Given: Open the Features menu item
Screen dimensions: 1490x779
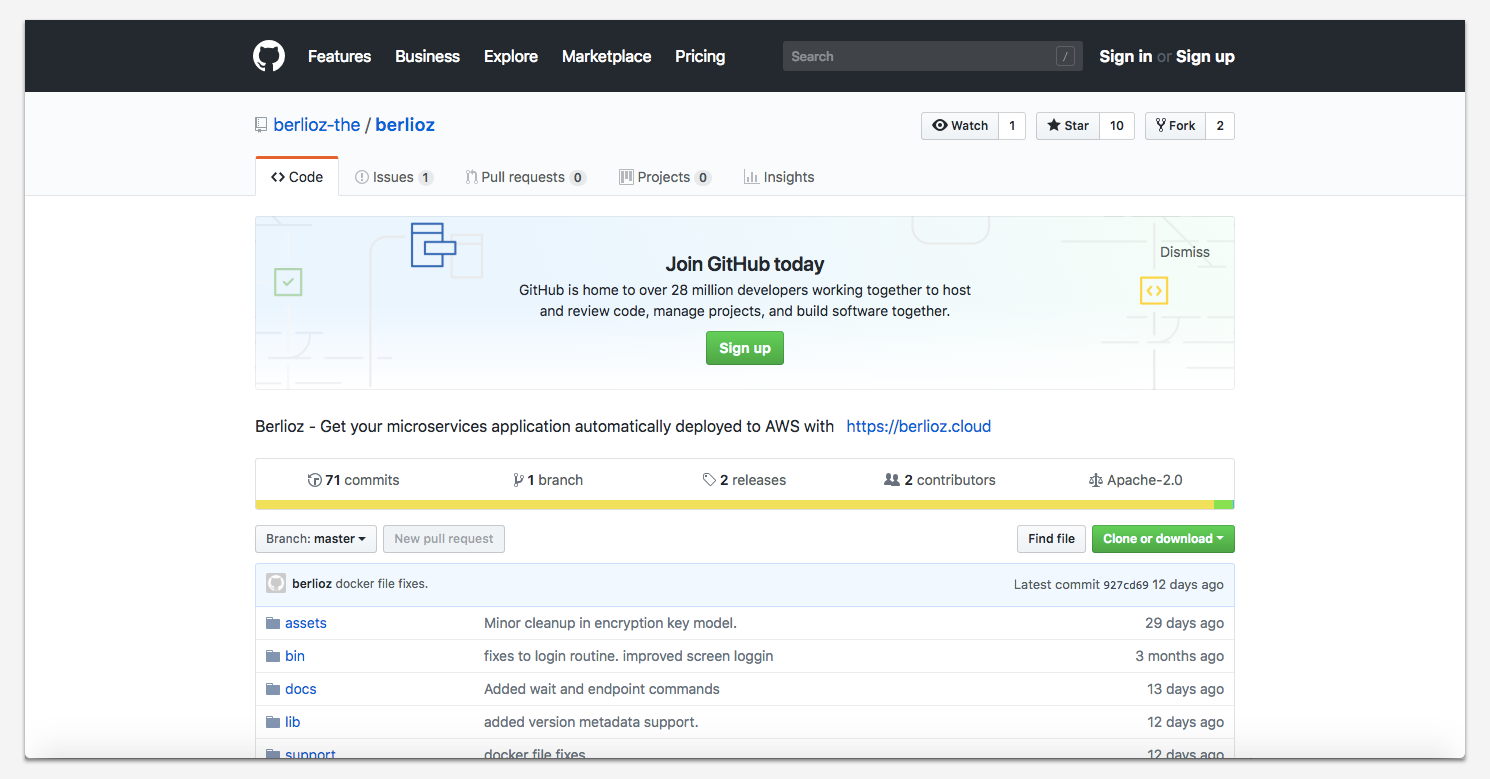Looking at the screenshot, I should (x=339, y=56).
